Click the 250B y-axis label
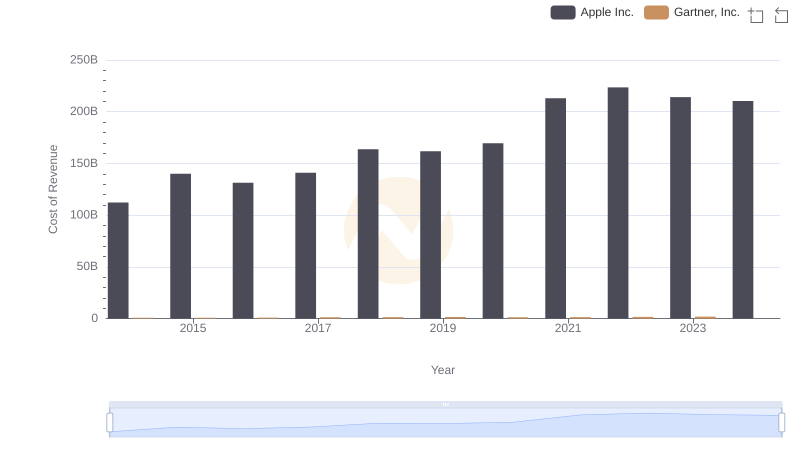 click(x=84, y=60)
